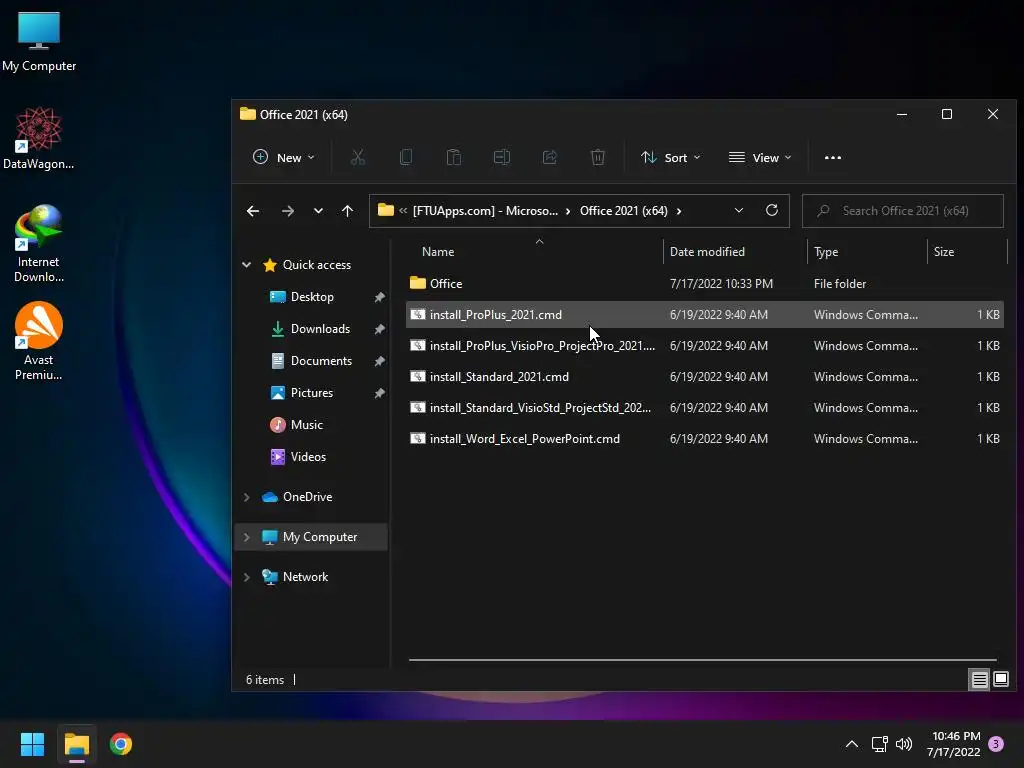Select Avast Premium desktop shortcut
This screenshot has width=1024, height=768.
click(39, 341)
